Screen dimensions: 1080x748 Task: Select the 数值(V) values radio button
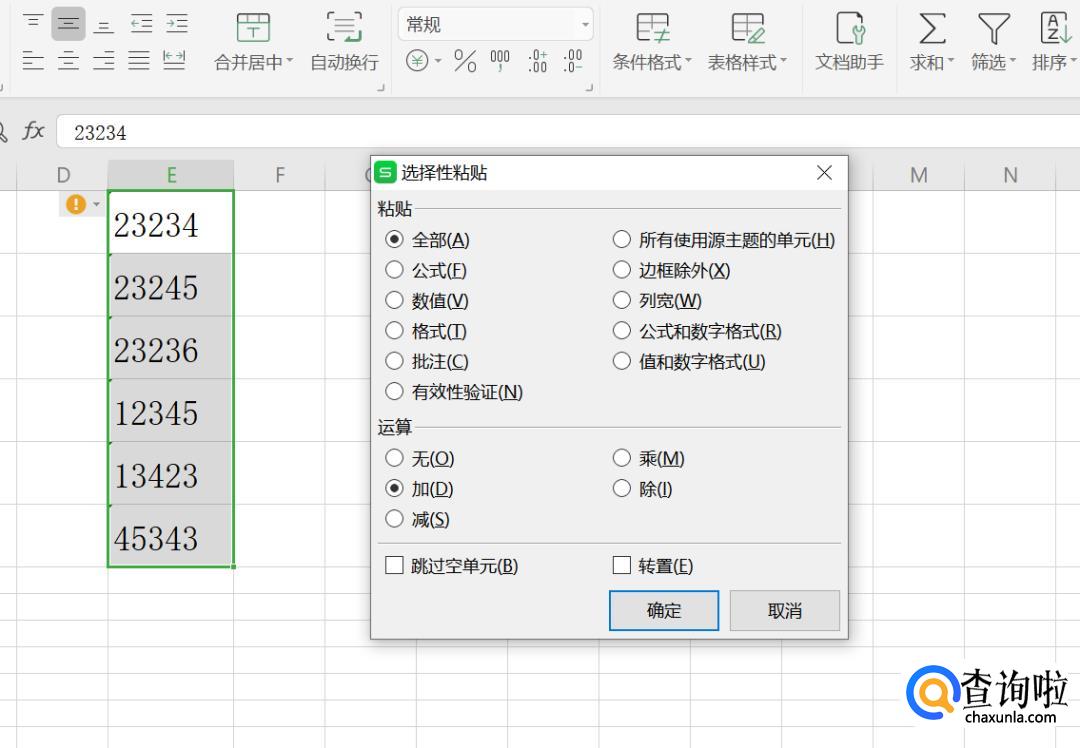pos(395,301)
